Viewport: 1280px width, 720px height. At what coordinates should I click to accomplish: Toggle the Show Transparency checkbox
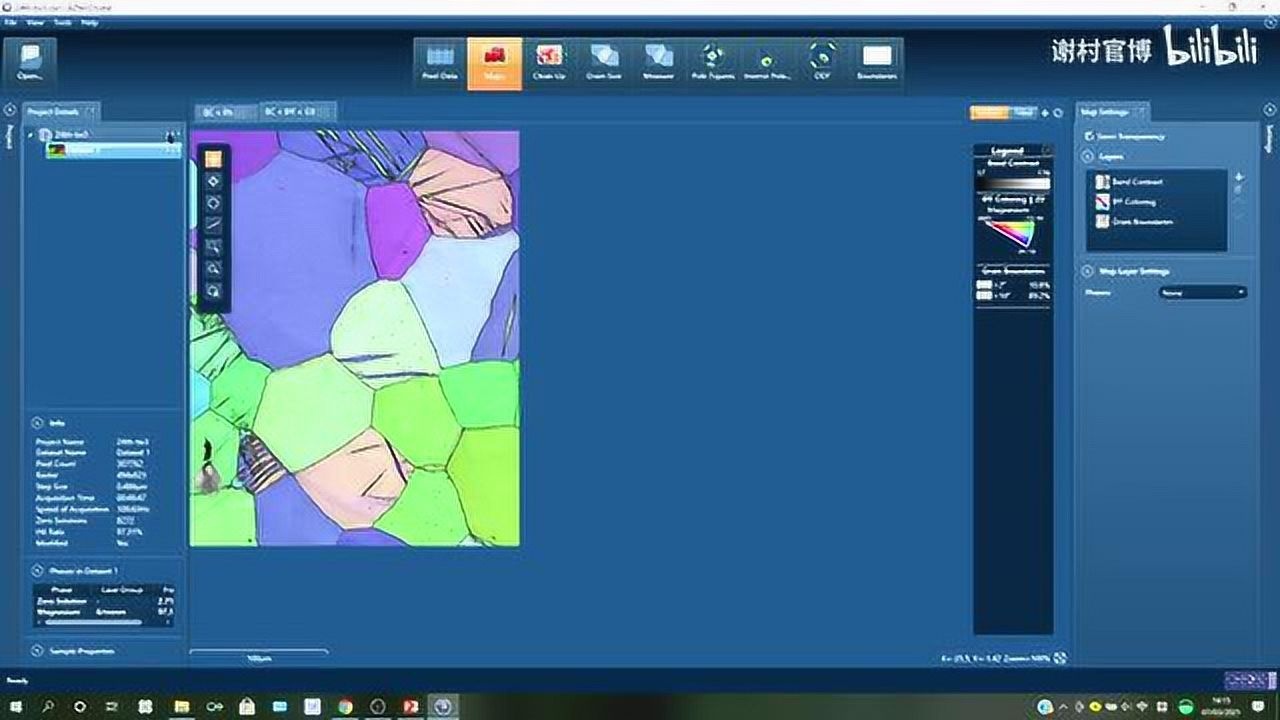(x=1089, y=136)
